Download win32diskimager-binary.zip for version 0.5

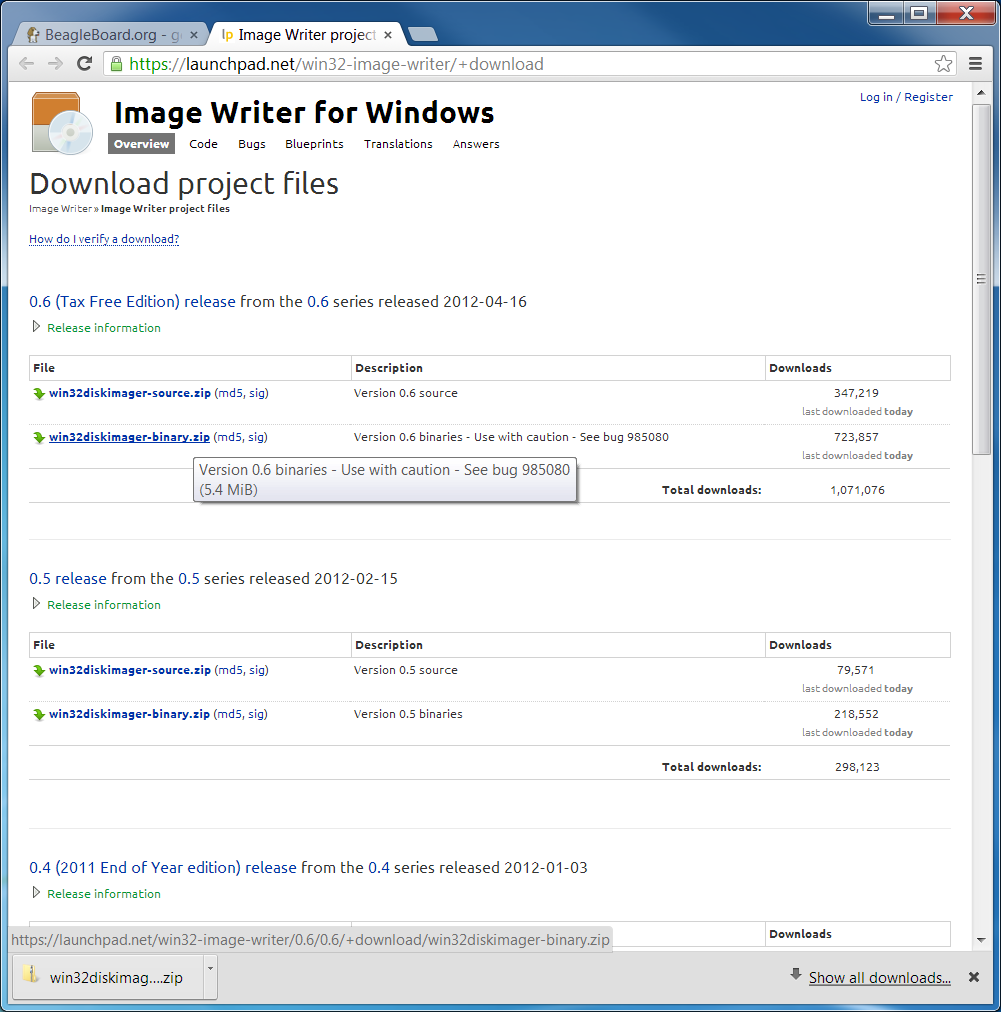(x=129, y=714)
